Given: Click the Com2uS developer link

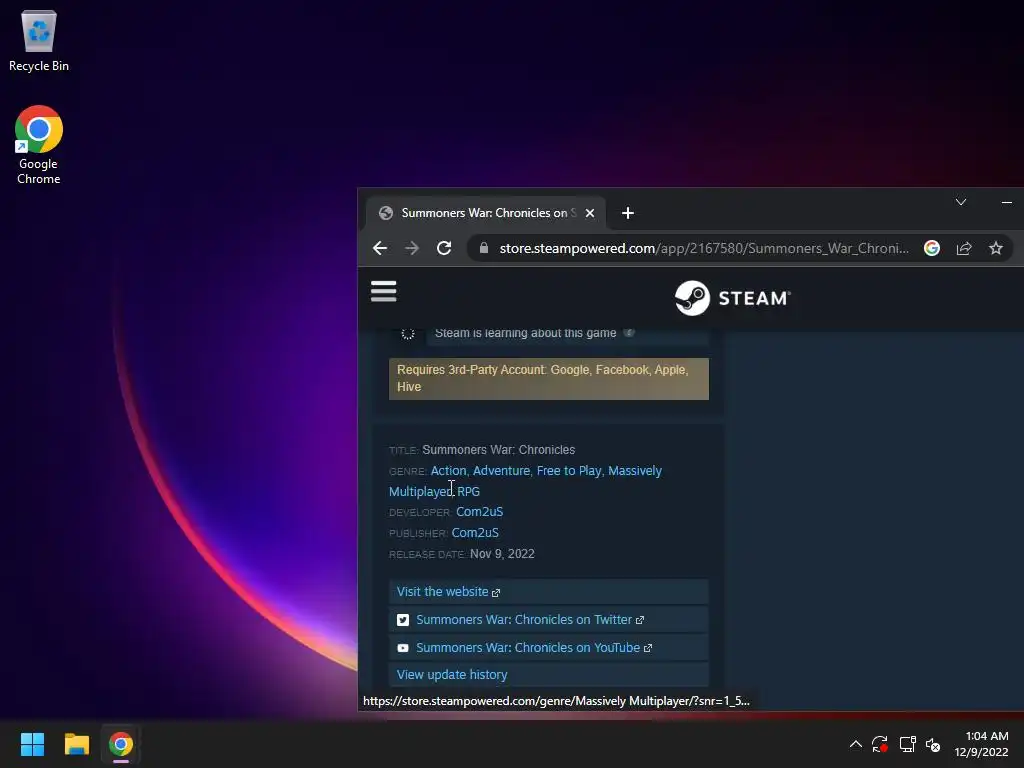Looking at the screenshot, I should pyautogui.click(x=479, y=512).
